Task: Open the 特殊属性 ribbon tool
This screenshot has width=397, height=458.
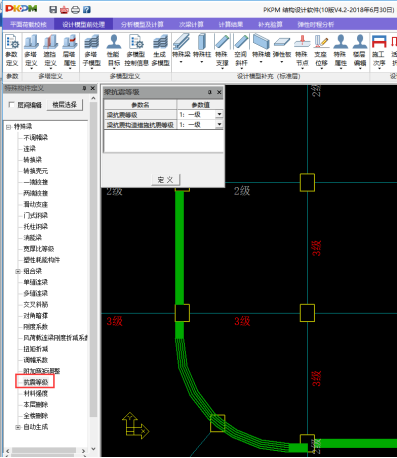Action: (x=341, y=50)
